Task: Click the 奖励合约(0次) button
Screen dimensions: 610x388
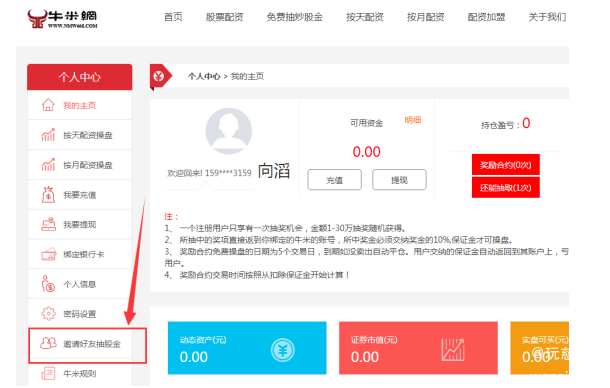Action: [x=506, y=165]
